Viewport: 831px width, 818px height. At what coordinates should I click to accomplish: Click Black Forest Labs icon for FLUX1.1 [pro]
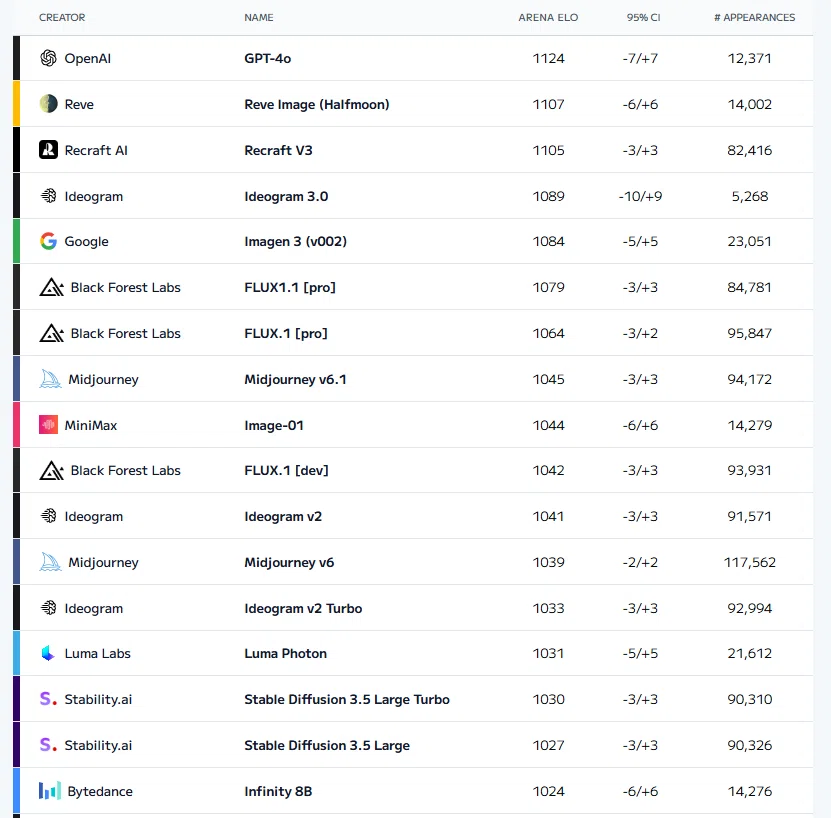point(51,287)
